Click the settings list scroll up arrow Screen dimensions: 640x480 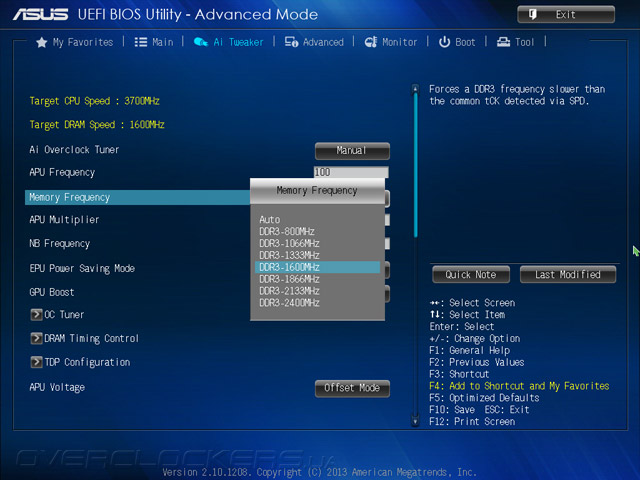(415, 89)
